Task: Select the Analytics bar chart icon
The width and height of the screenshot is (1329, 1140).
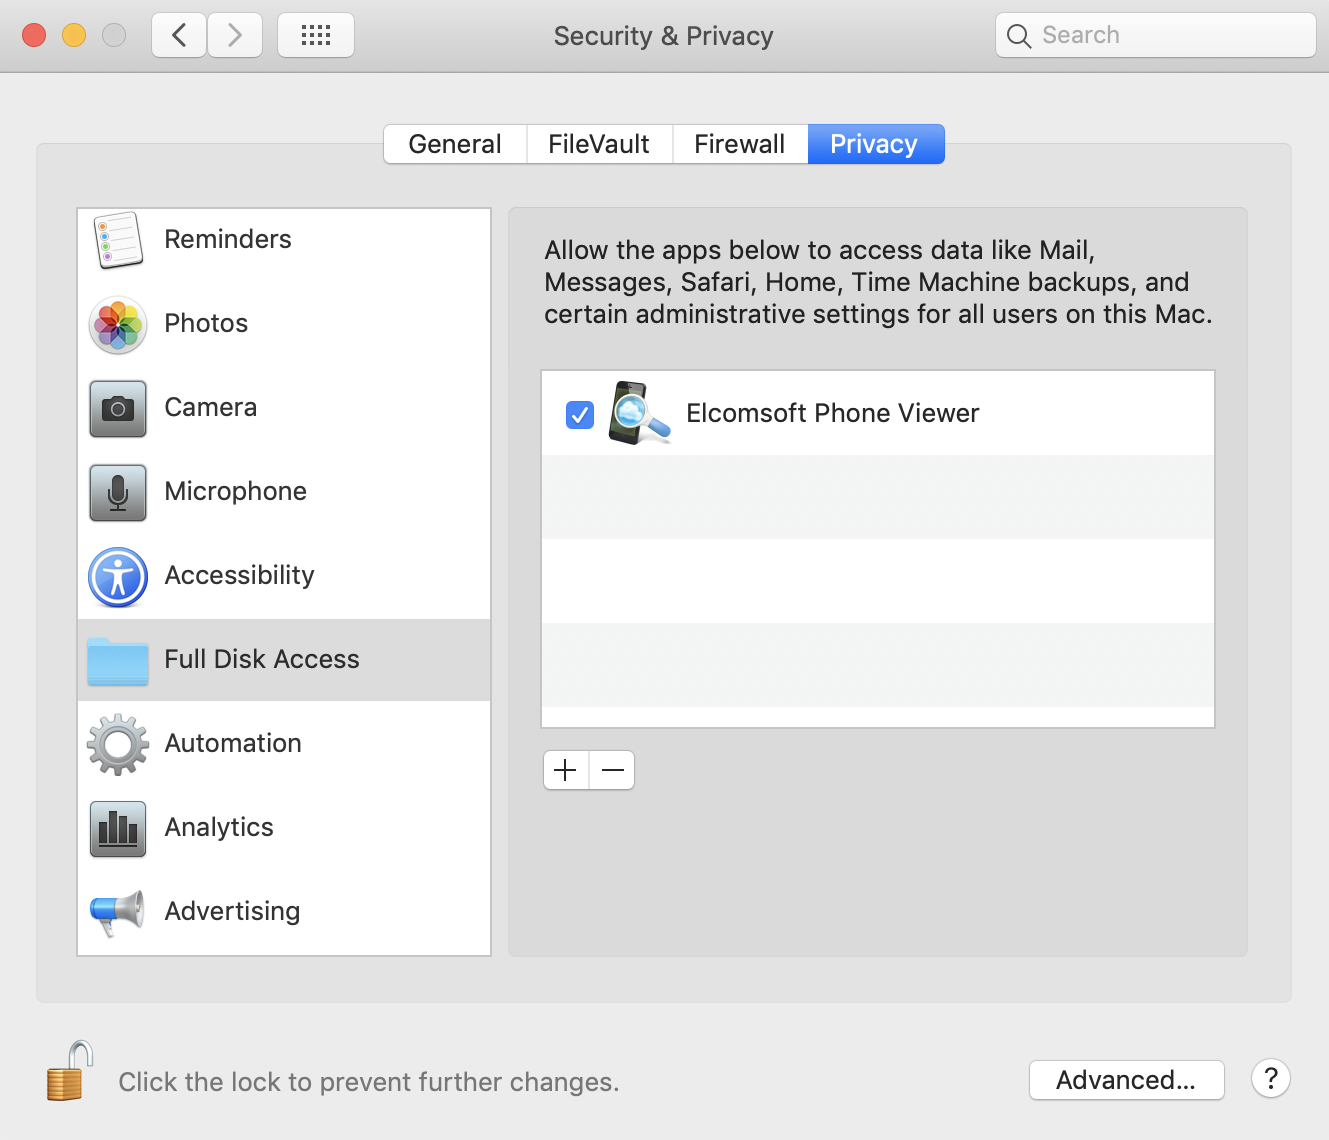Action: coord(117,828)
